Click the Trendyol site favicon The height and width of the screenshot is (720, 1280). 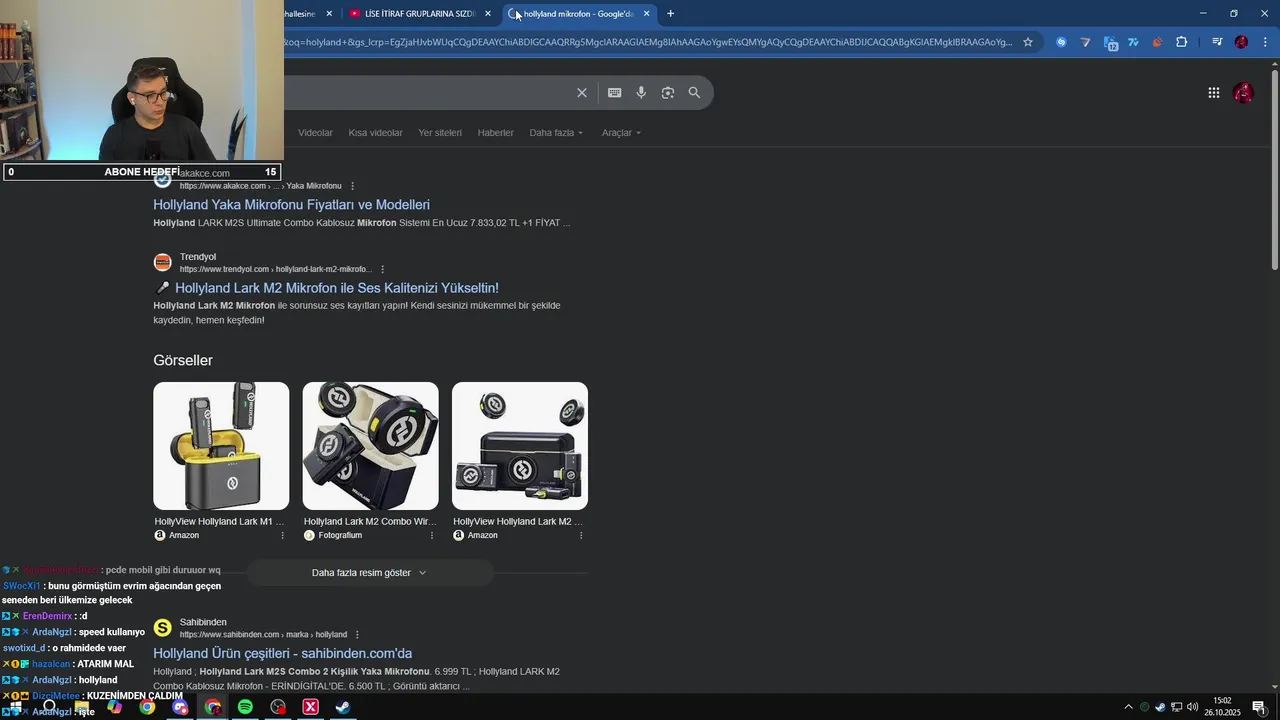[x=162, y=263]
